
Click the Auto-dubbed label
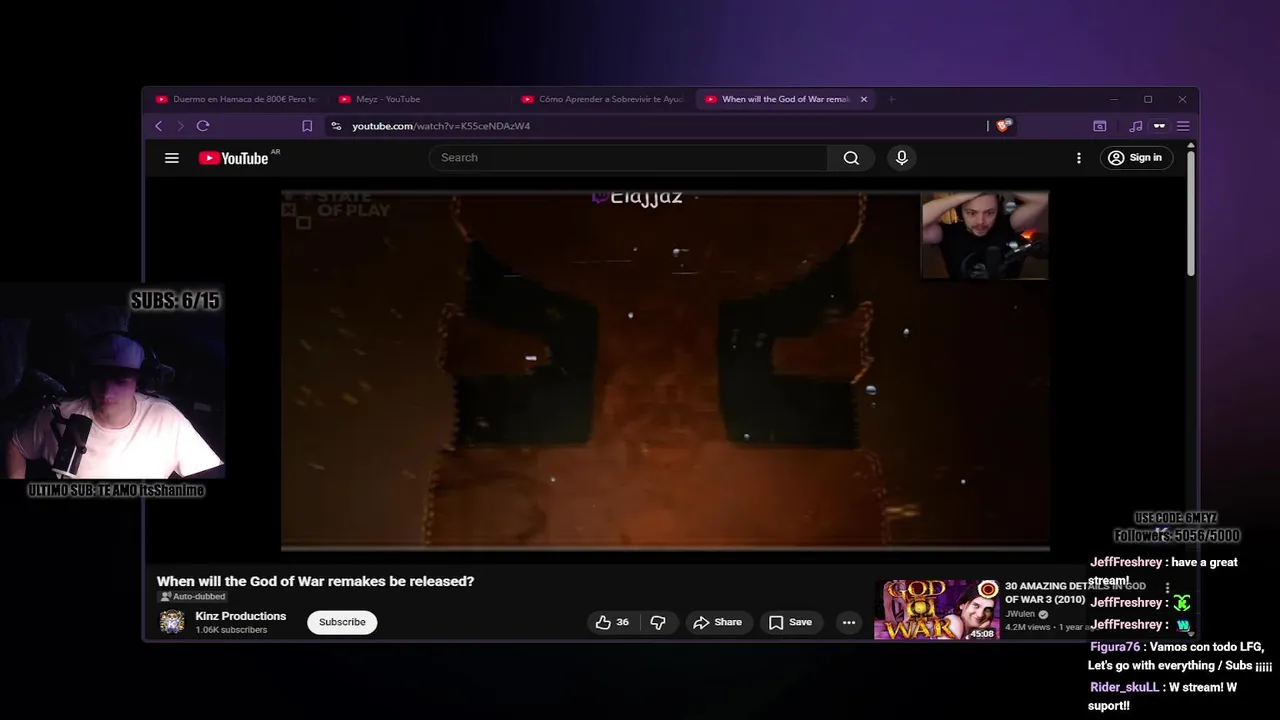[x=193, y=597]
